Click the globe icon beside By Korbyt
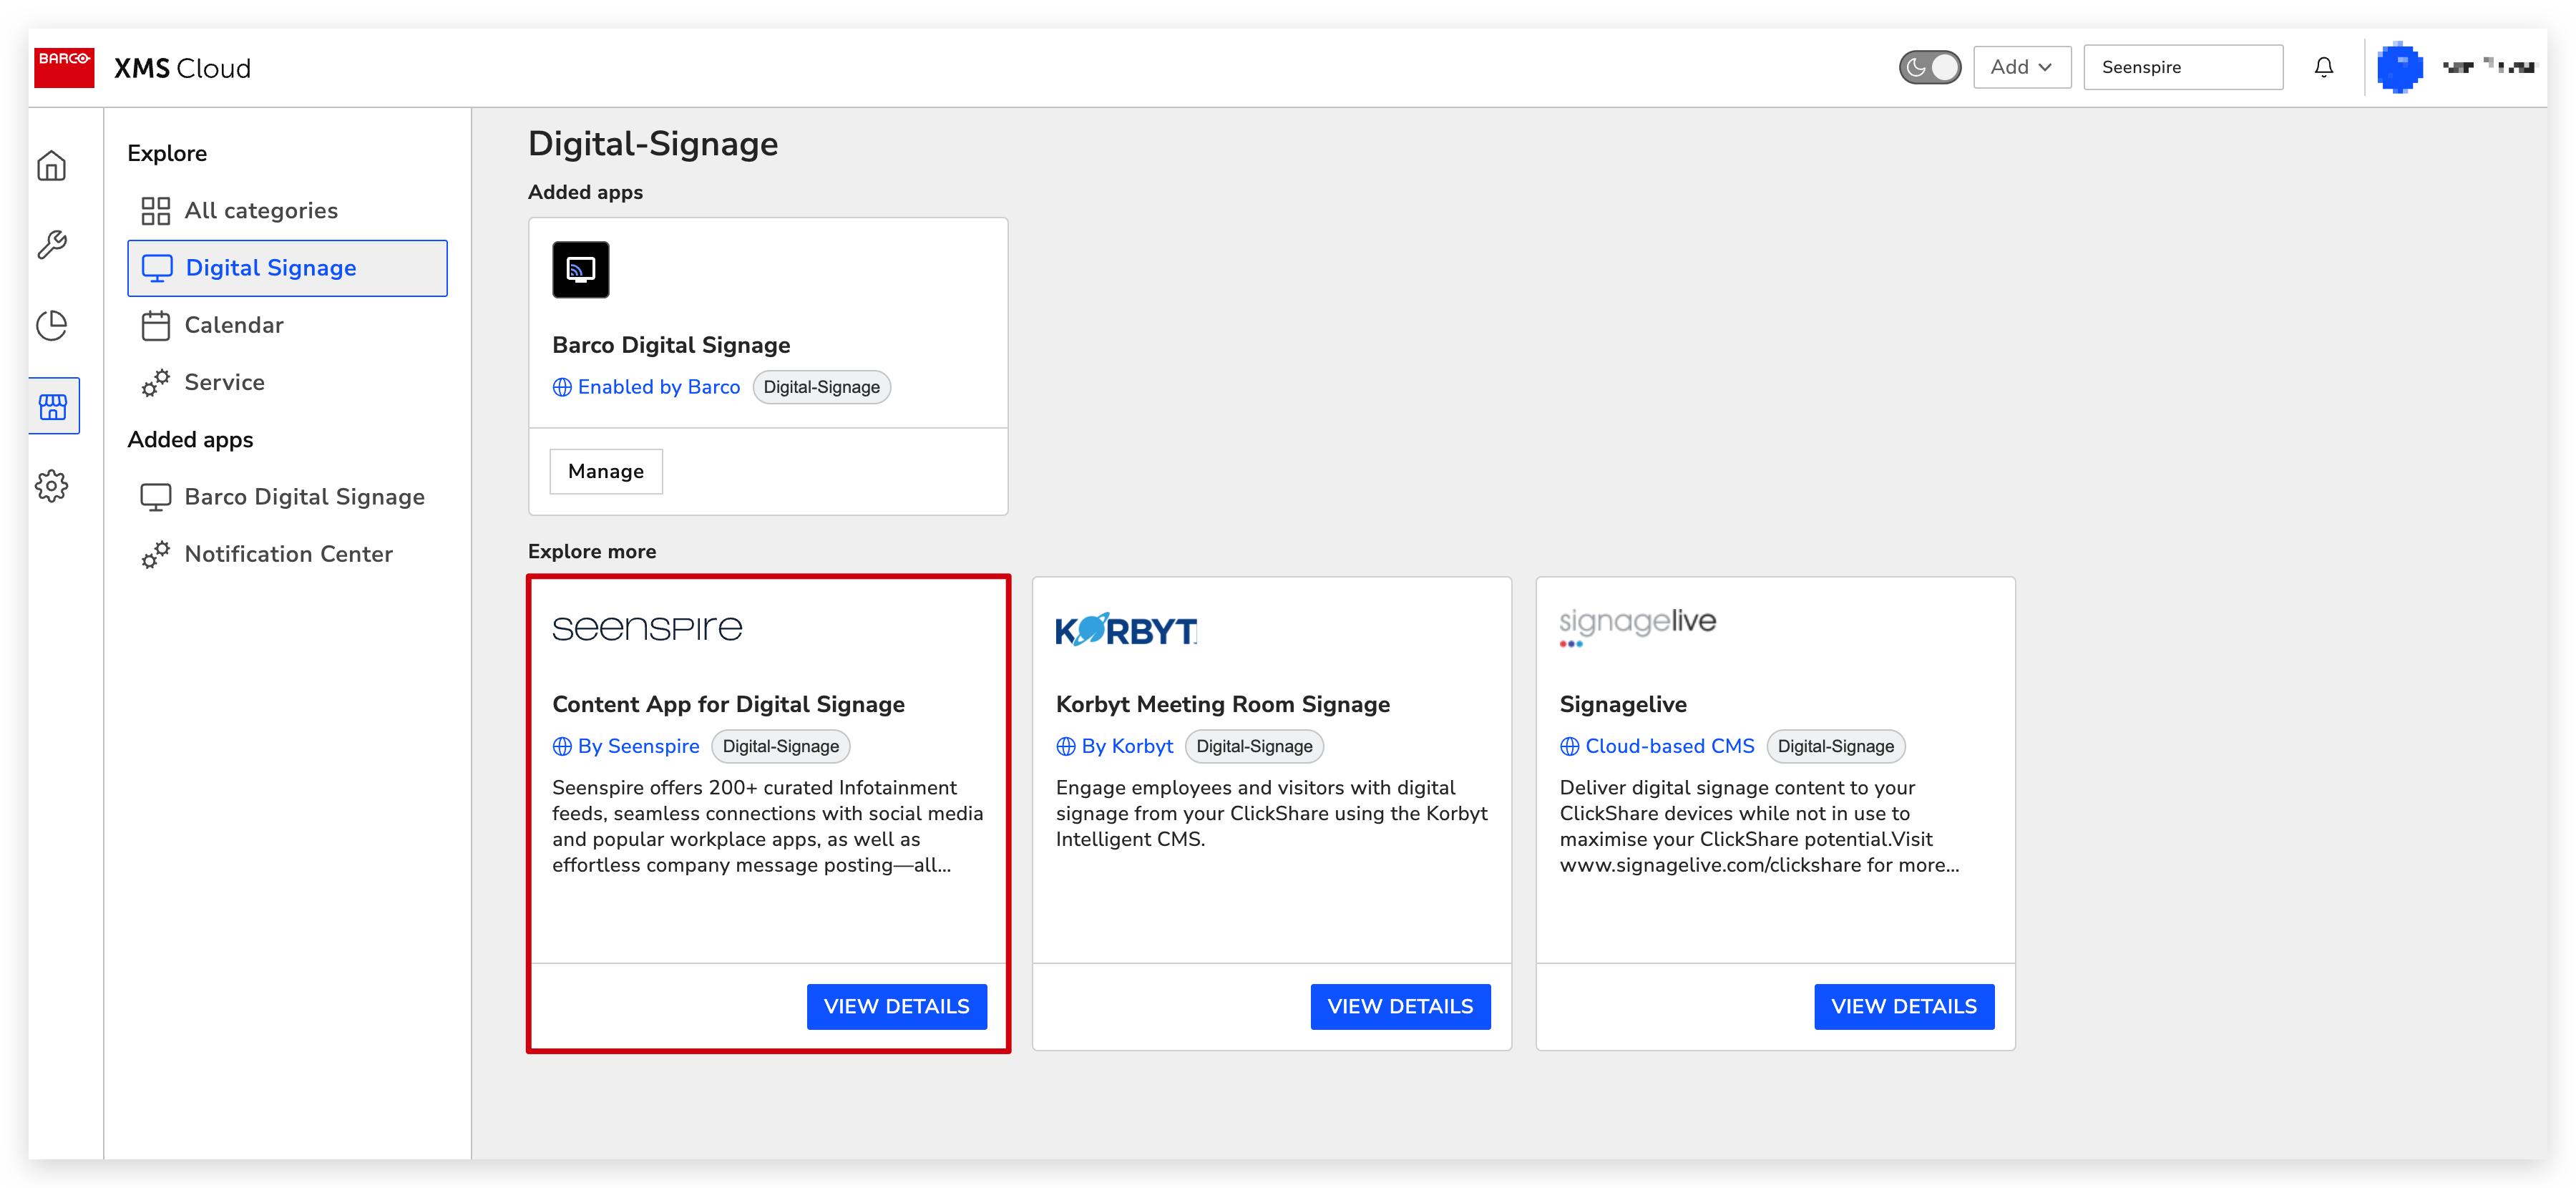The height and width of the screenshot is (1188, 2576). pyautogui.click(x=1066, y=746)
